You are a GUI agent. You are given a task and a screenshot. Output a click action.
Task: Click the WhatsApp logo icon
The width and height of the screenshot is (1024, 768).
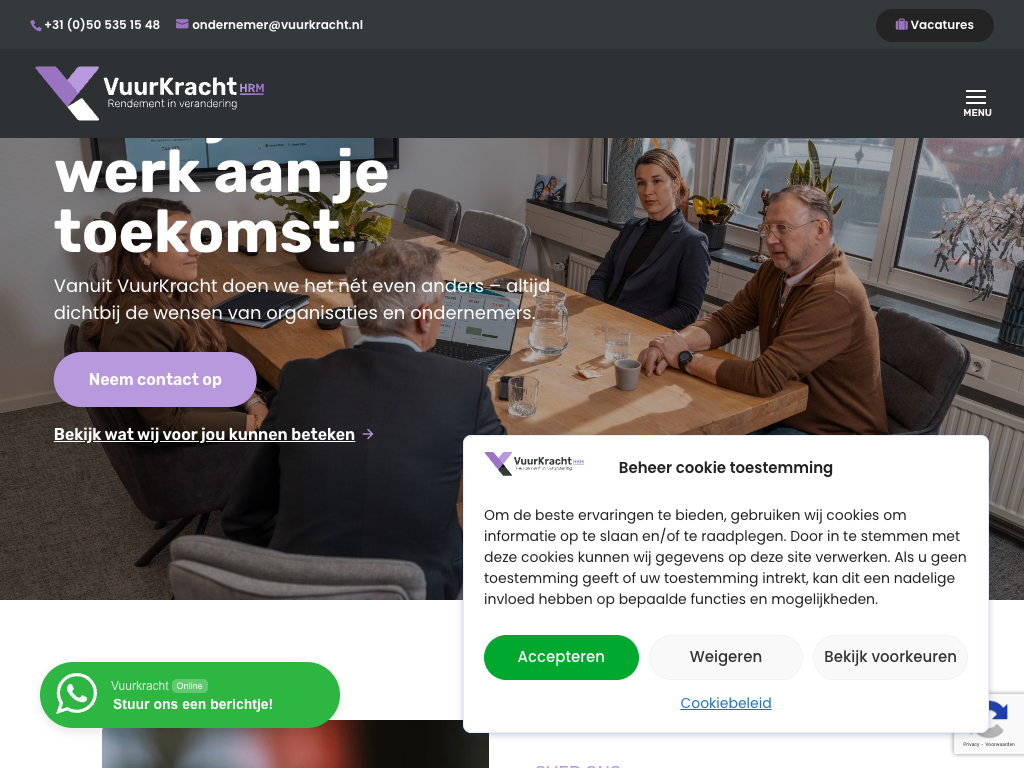pyautogui.click(x=76, y=694)
